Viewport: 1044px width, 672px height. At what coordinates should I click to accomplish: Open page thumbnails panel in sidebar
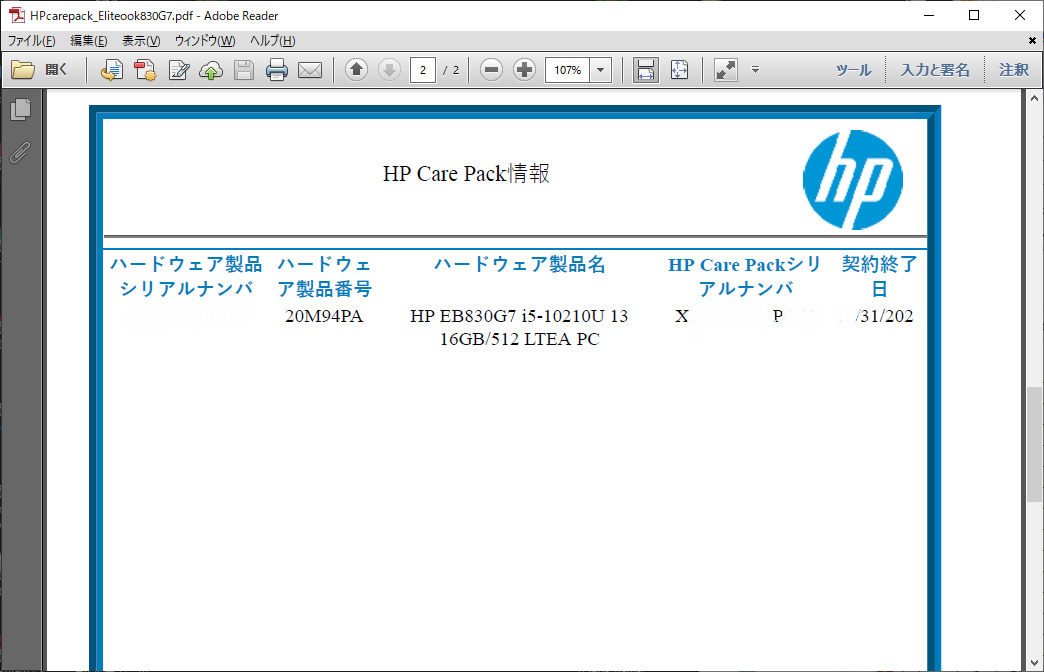point(20,110)
